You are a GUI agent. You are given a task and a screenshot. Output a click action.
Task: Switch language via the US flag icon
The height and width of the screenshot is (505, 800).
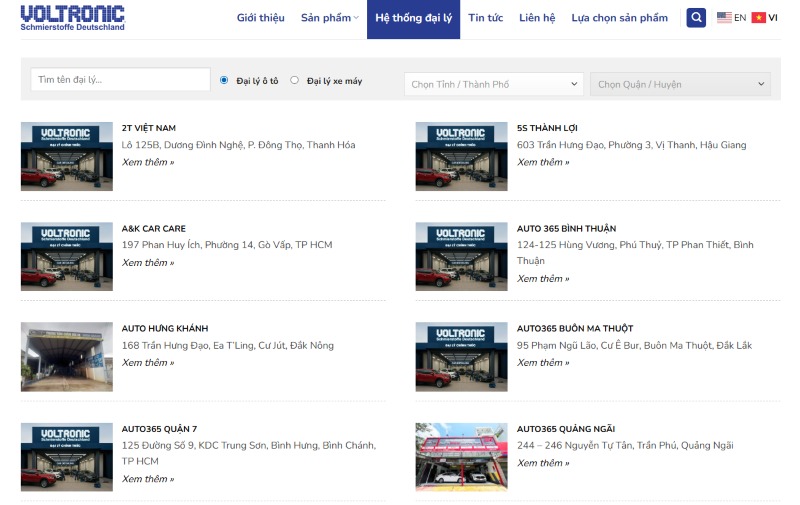coord(724,18)
